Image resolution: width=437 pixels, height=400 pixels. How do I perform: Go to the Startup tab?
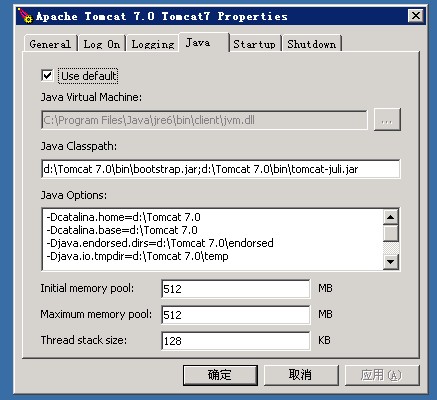[x=254, y=44]
